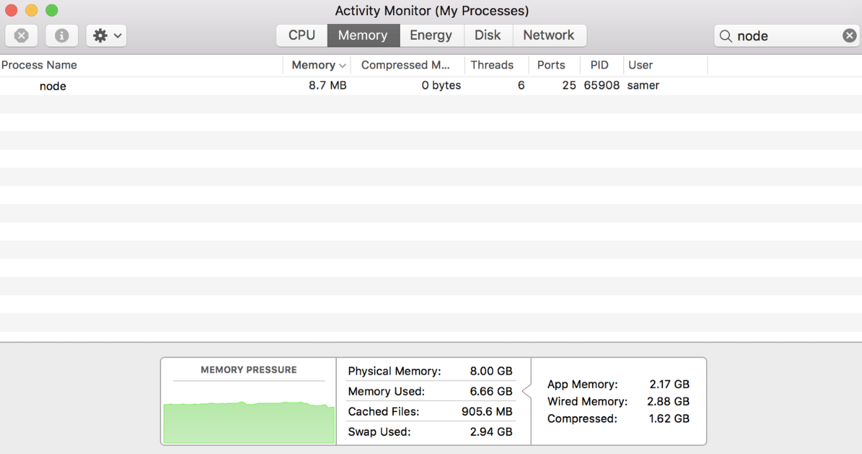Click App Memory 2.17 GB value

[669, 384]
